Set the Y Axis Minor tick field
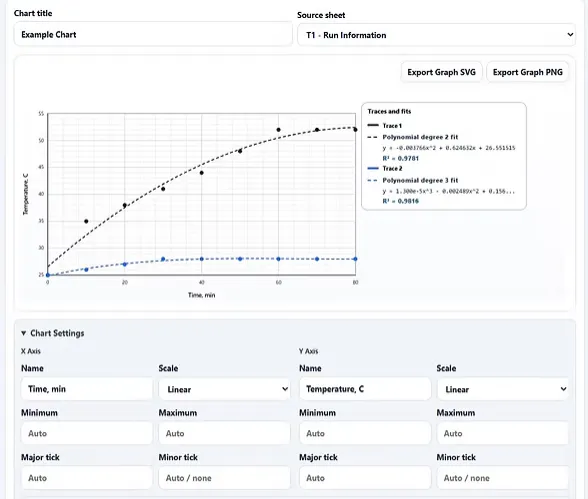Screen dimensions: 588x499 (x=502, y=478)
